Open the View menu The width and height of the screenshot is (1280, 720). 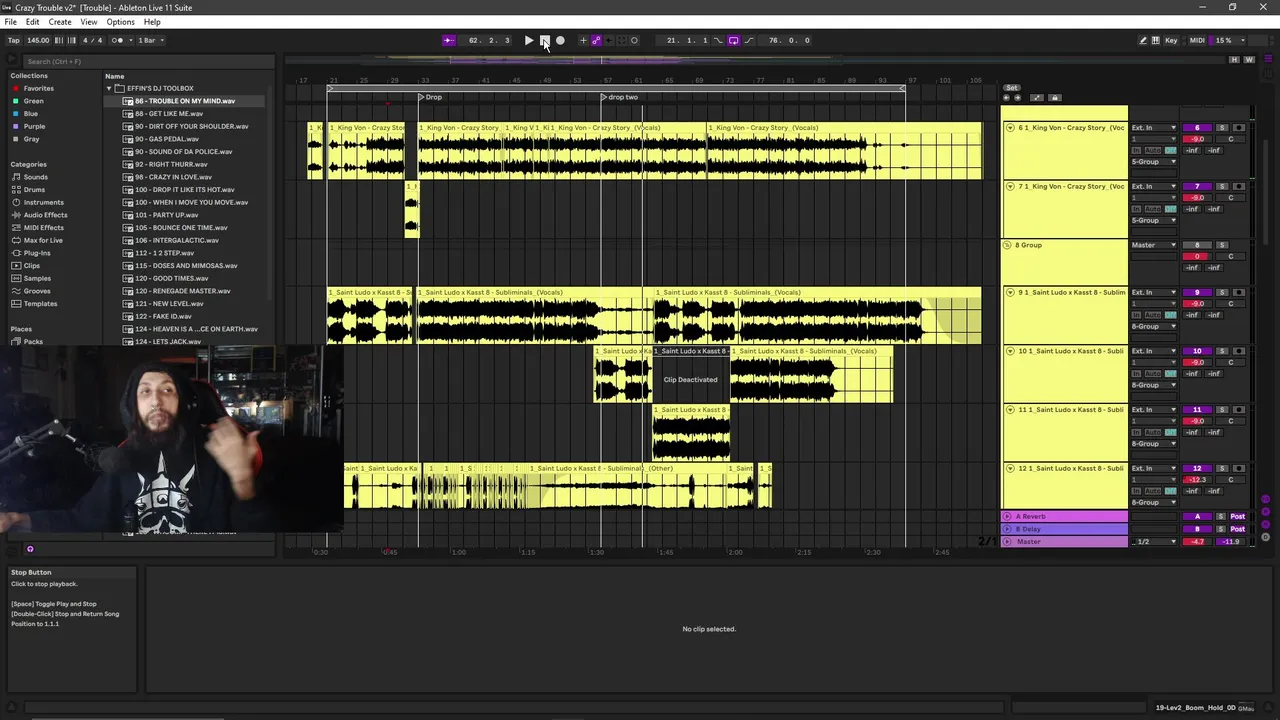(89, 22)
